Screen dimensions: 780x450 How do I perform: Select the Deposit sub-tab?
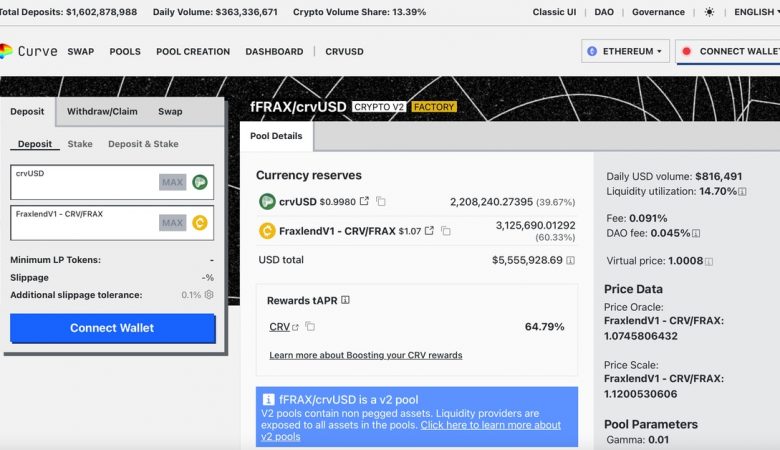click(35, 144)
